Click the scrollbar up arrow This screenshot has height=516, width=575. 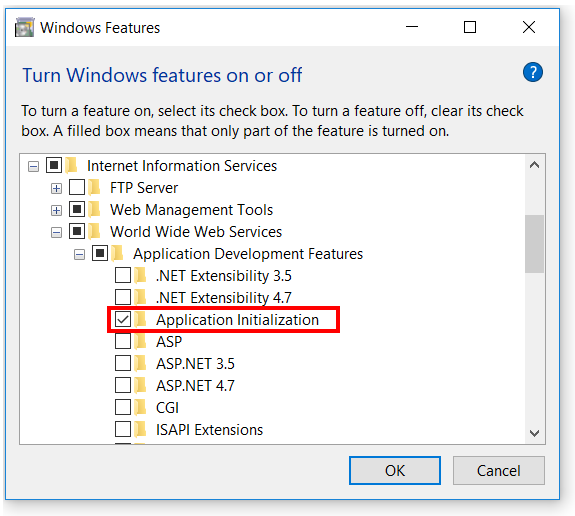tap(534, 165)
